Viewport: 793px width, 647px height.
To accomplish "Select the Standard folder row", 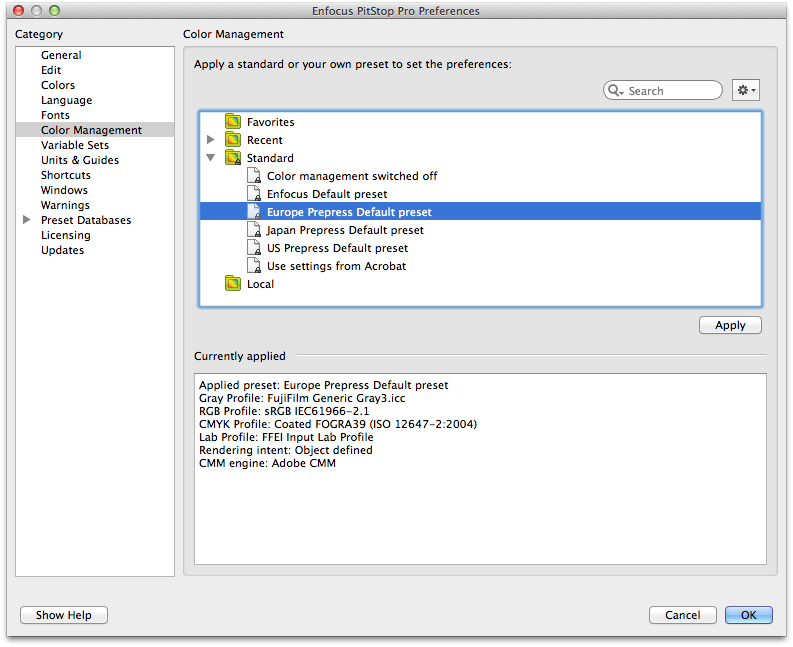I will tap(480, 158).
